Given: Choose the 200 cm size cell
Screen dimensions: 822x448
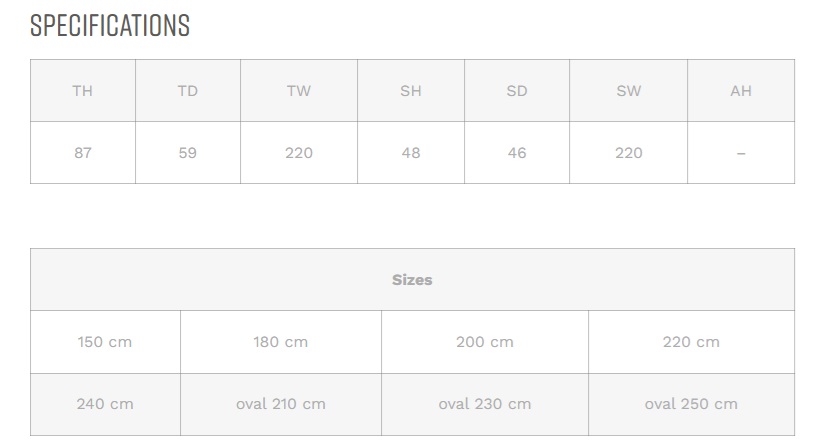Looking at the screenshot, I should click(485, 342).
